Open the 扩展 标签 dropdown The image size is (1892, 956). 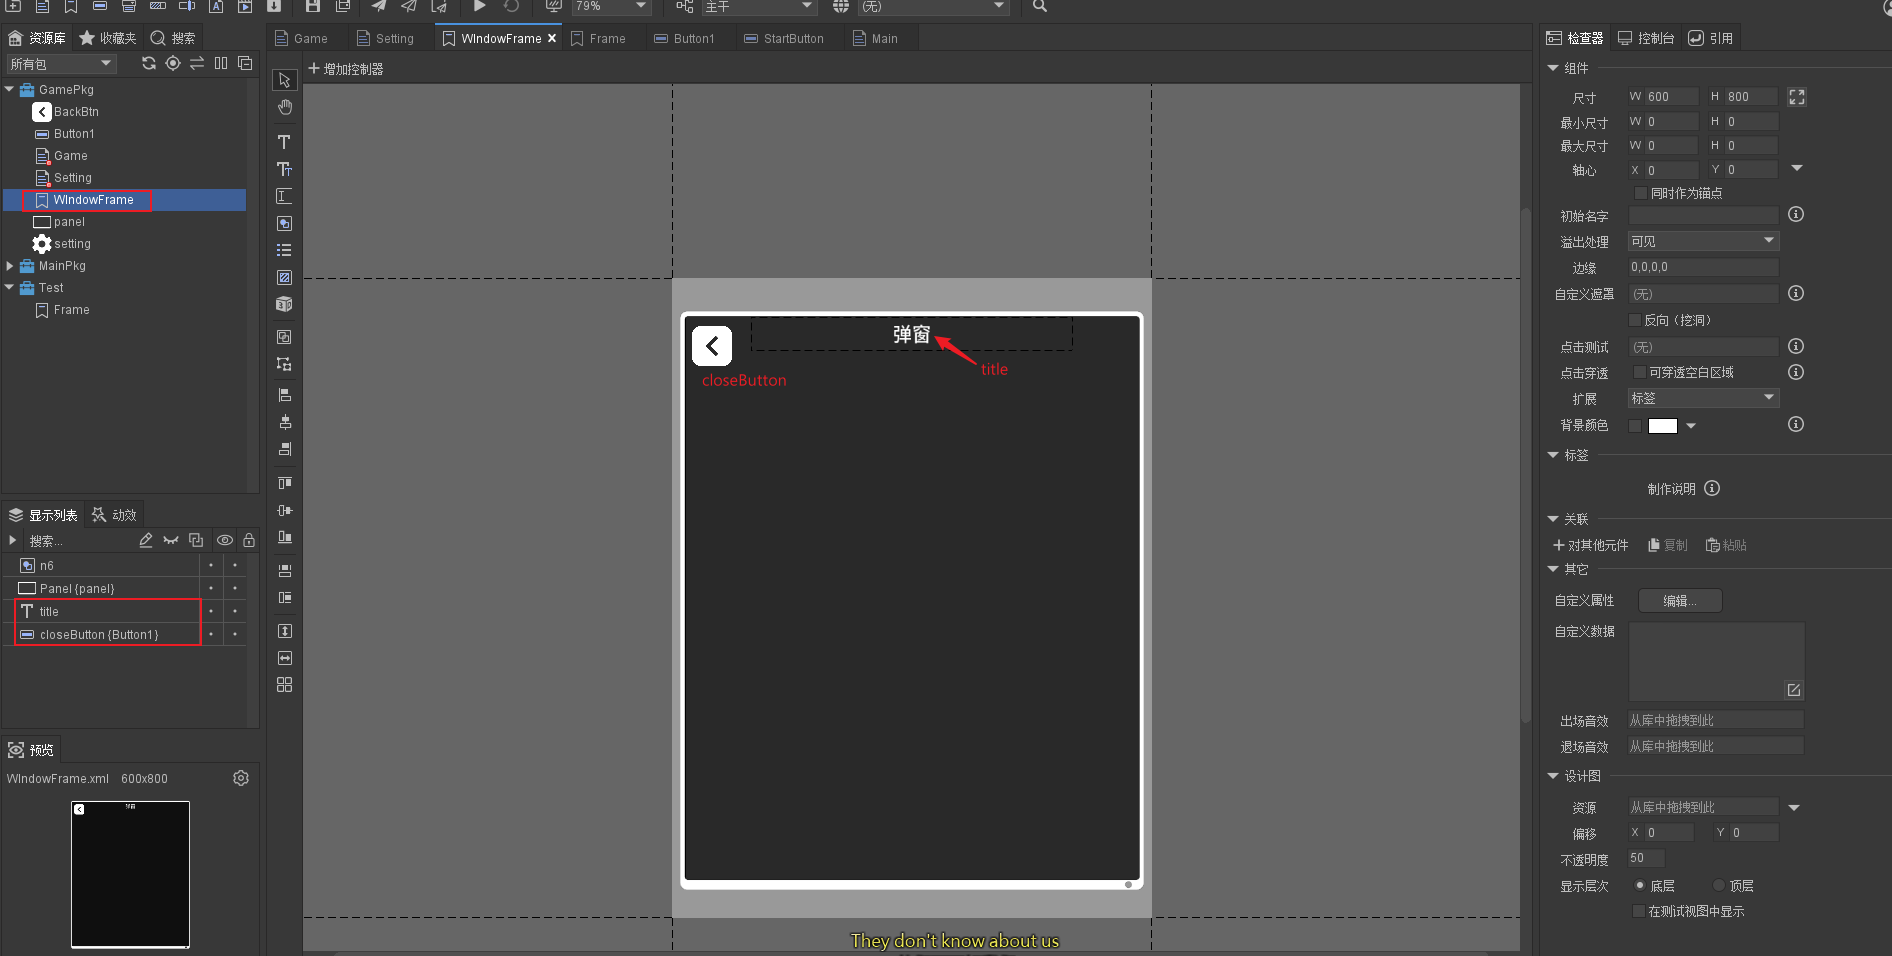pyautogui.click(x=1703, y=398)
